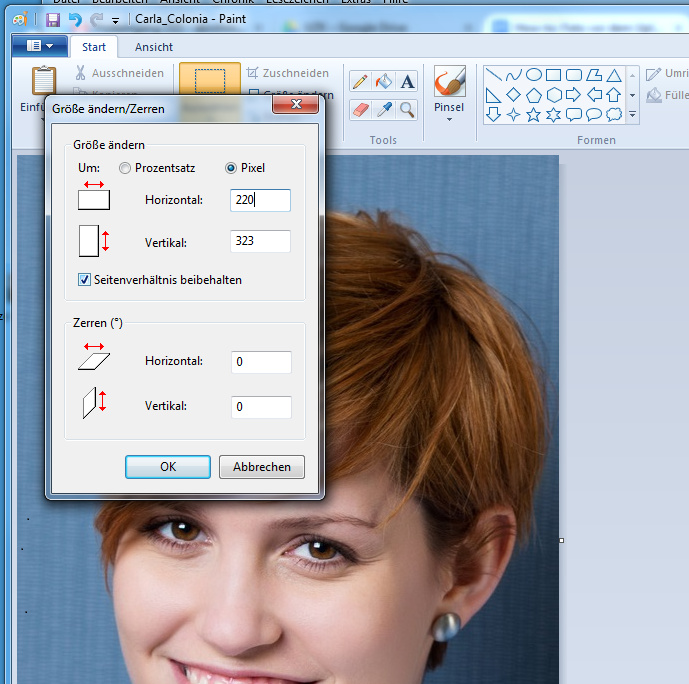689x684 pixels.
Task: Select the Polygon shape
Action: (x=594, y=75)
